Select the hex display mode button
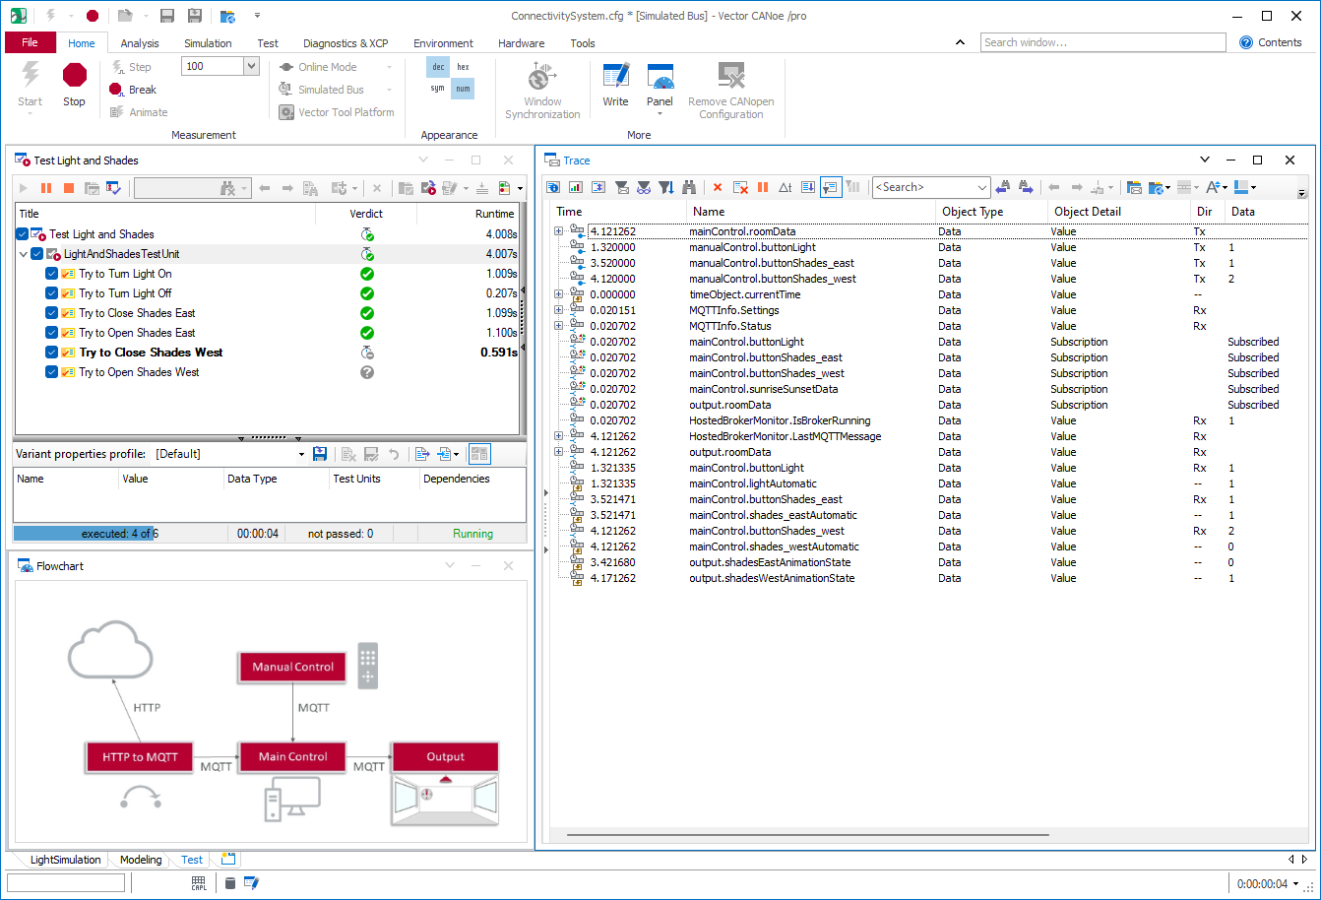This screenshot has width=1321, height=900. coord(463,67)
